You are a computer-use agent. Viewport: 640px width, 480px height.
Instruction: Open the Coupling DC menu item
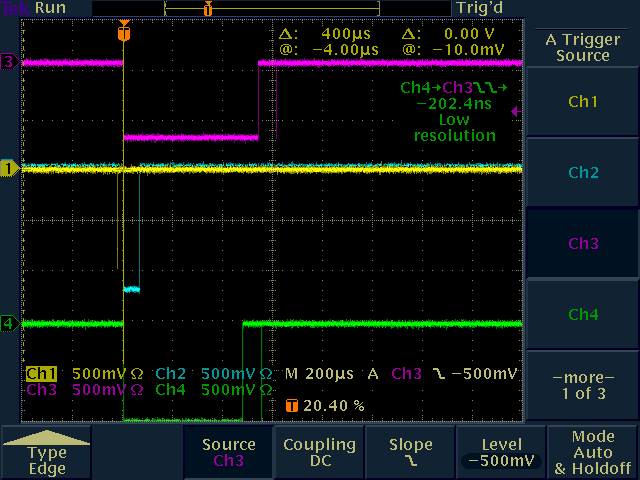[320, 452]
